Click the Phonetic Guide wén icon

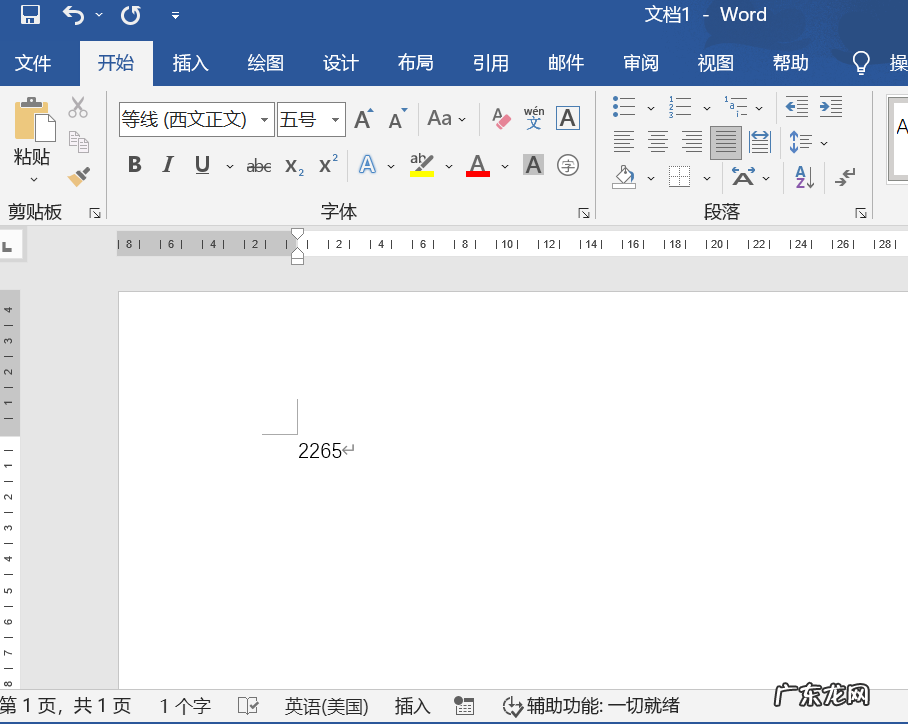coord(534,119)
